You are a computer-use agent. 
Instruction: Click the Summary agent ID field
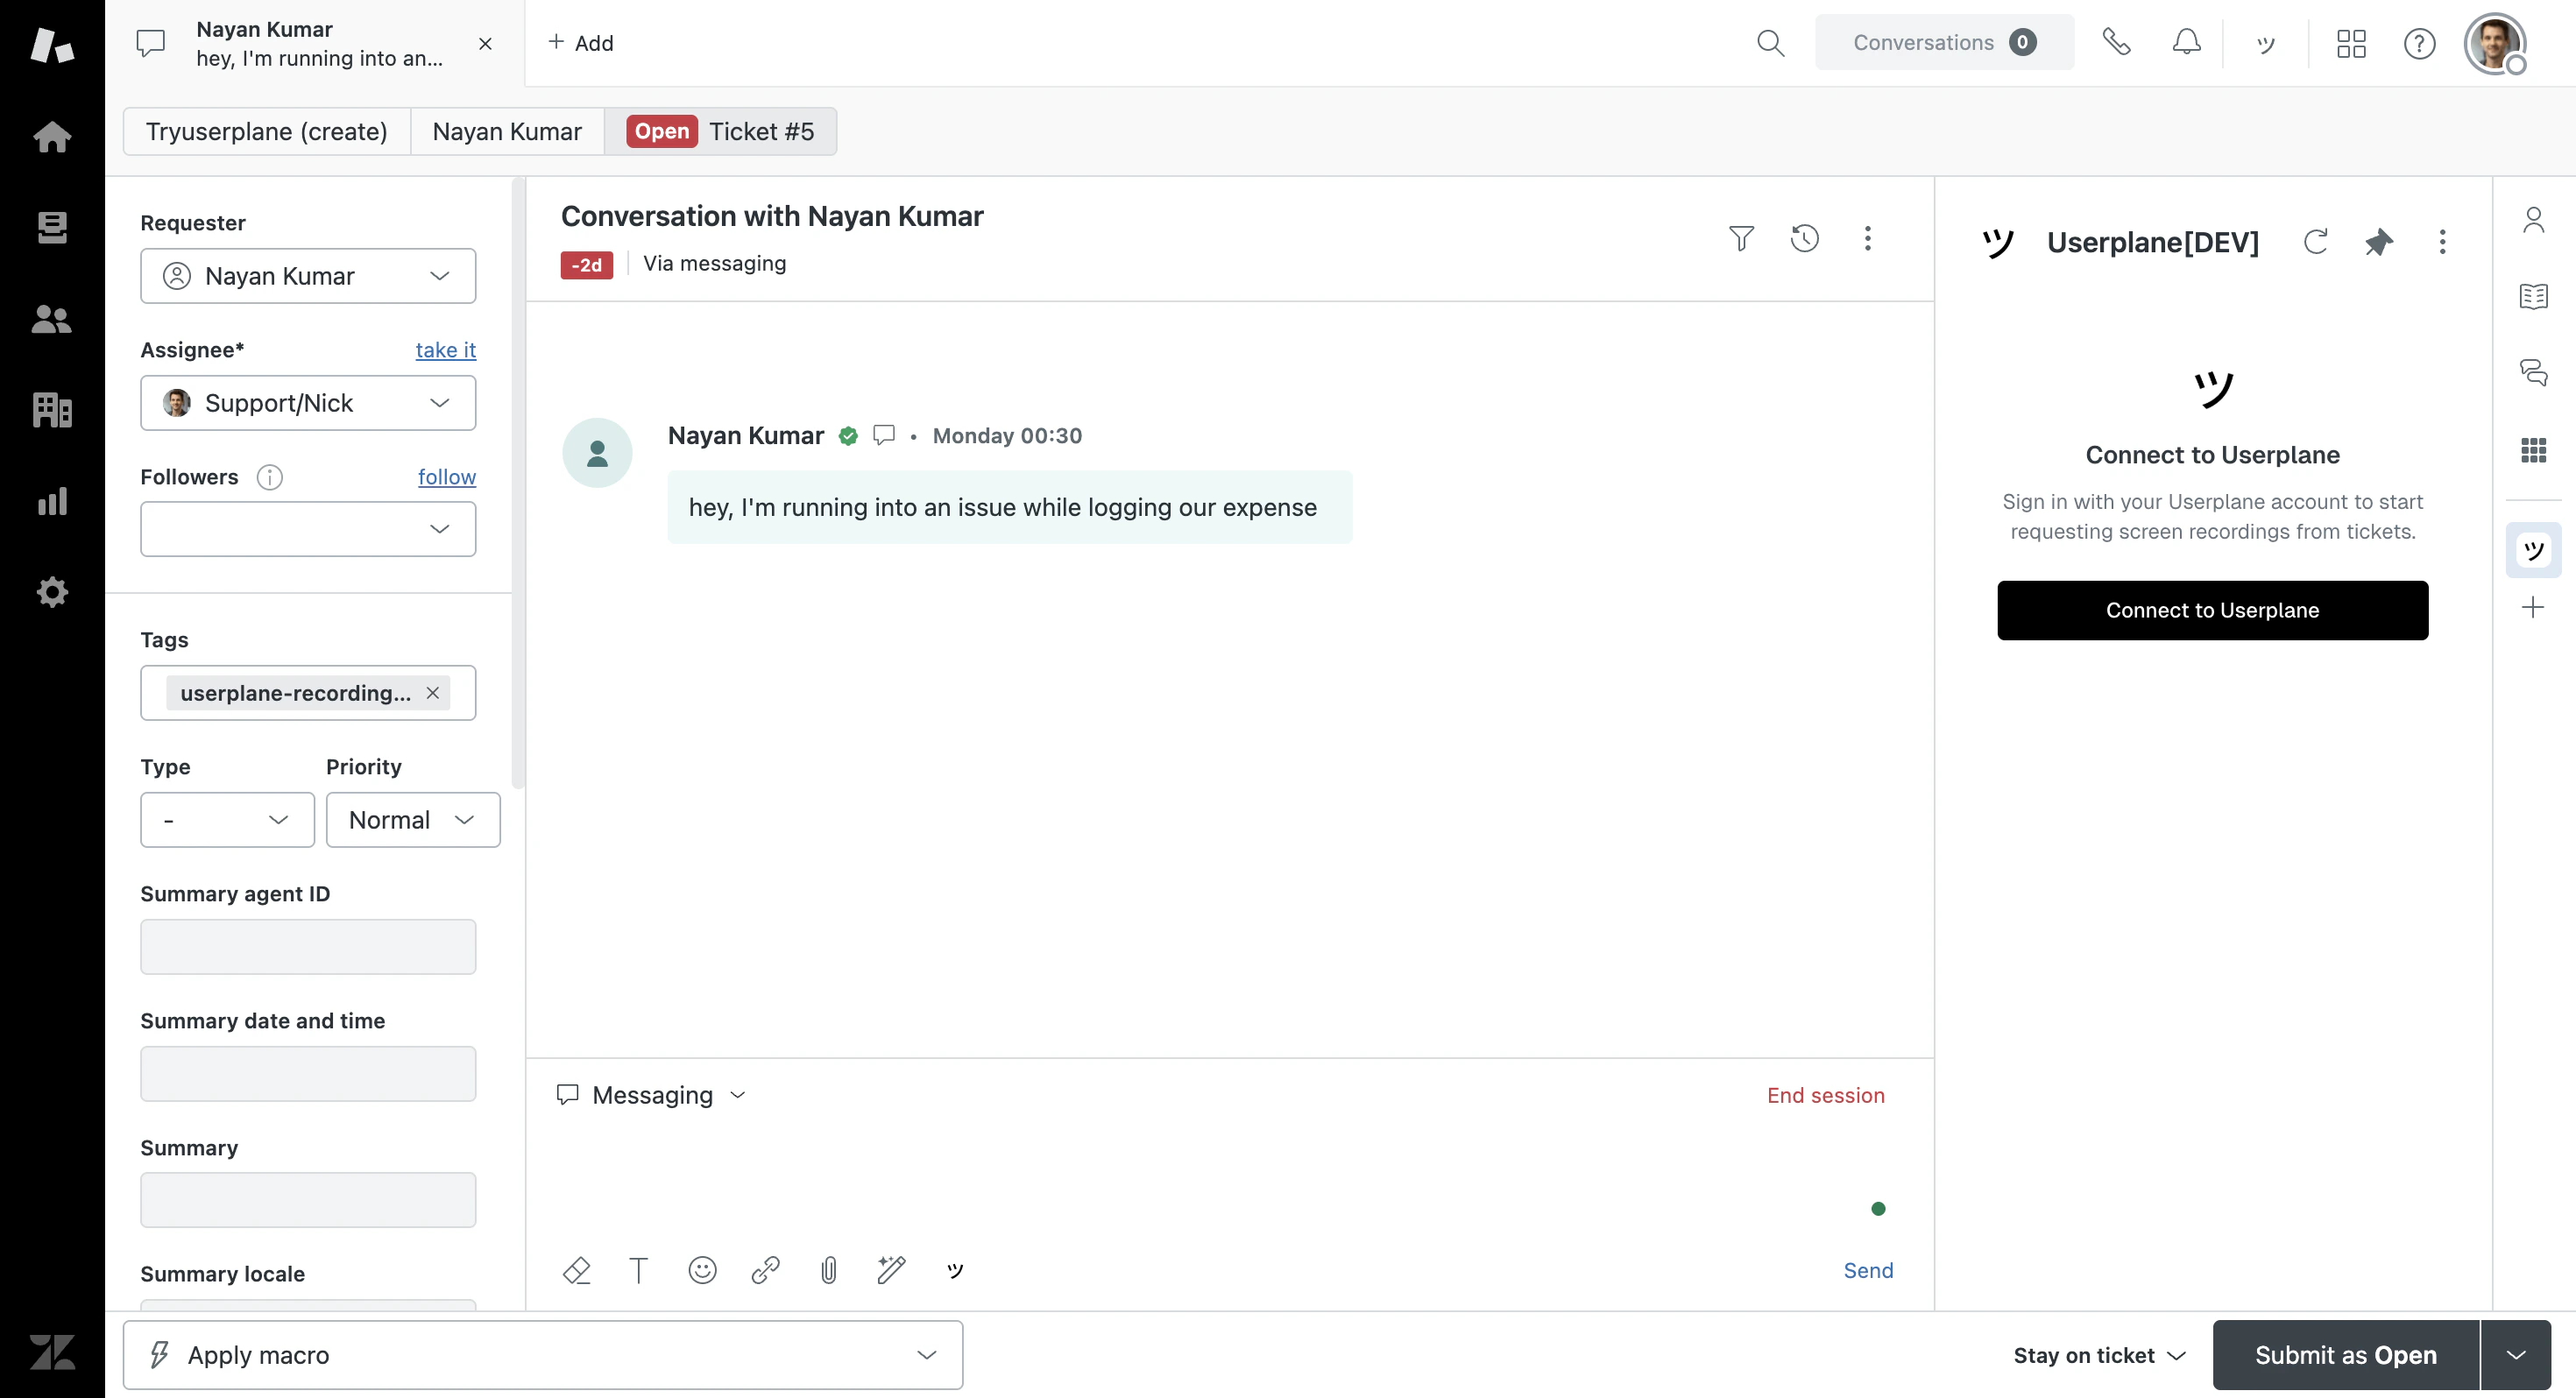(x=308, y=946)
